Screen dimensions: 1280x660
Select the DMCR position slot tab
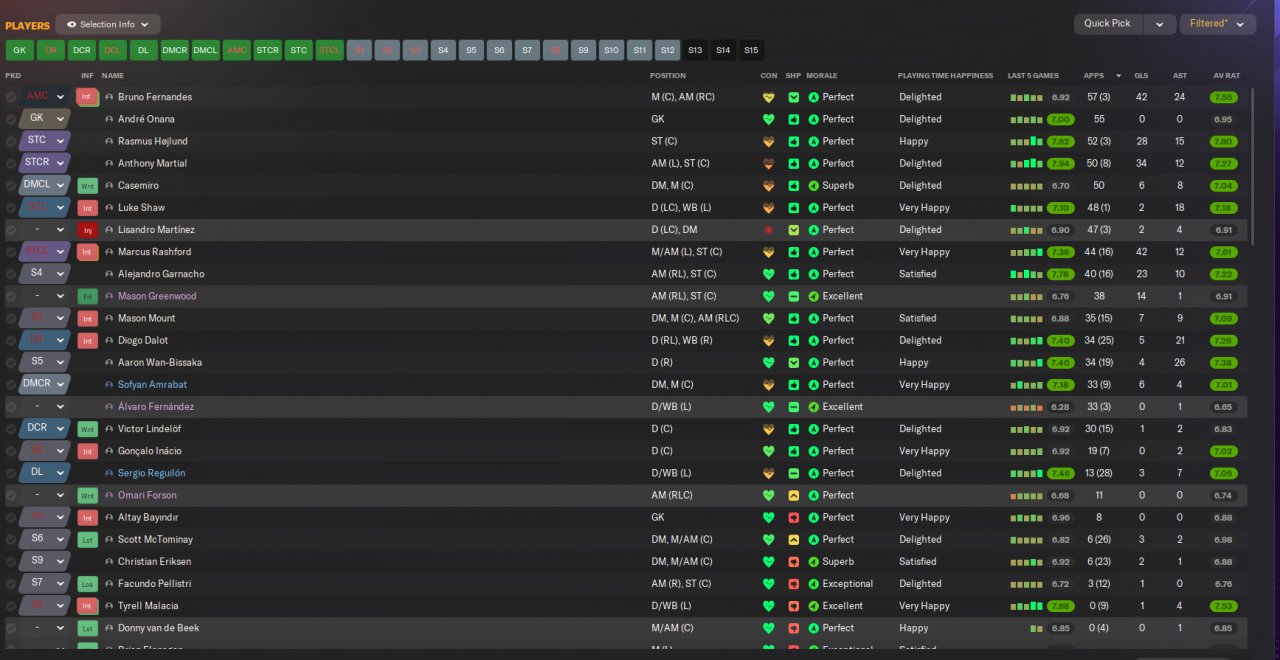pos(175,50)
